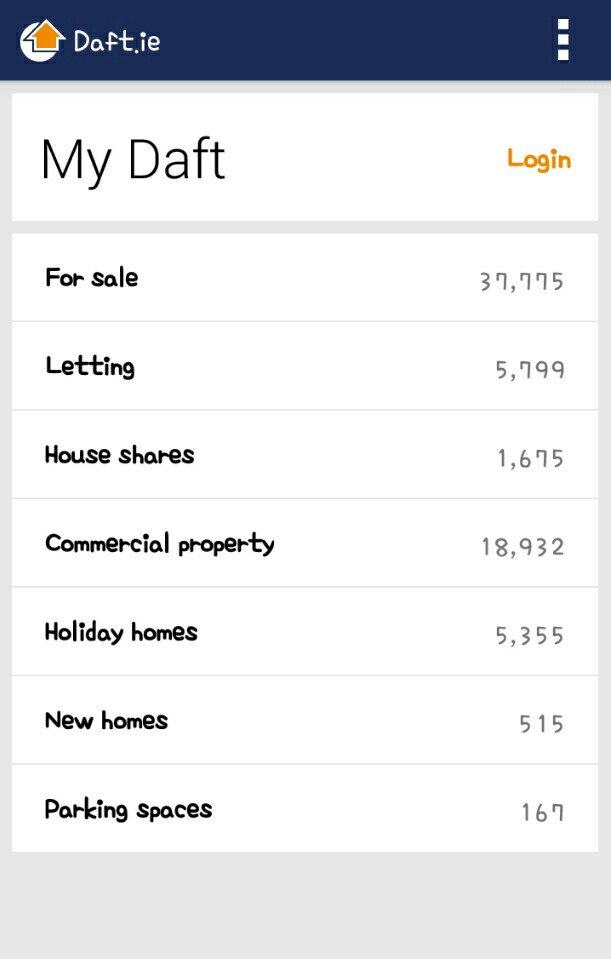This screenshot has width=611, height=959.
Task: Open the For sale listings
Action: pyautogui.click(x=305, y=278)
